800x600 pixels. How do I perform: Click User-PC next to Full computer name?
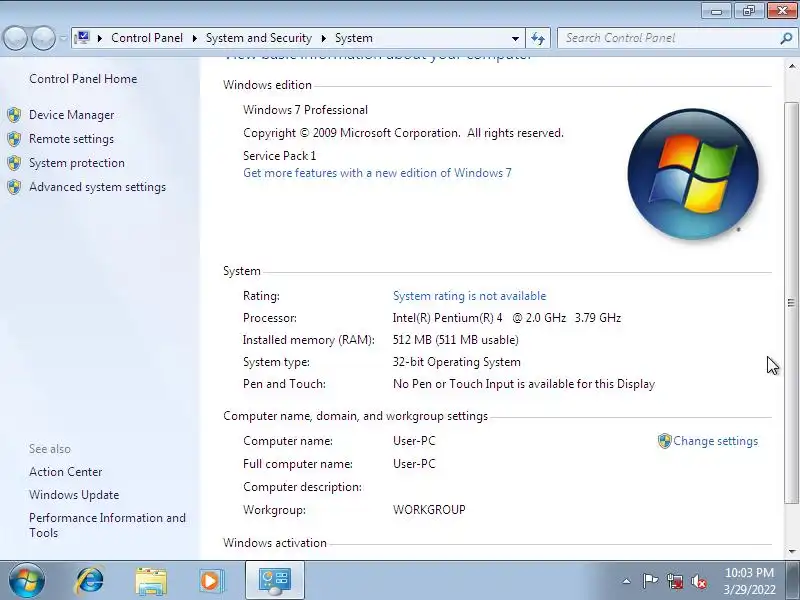[414, 464]
